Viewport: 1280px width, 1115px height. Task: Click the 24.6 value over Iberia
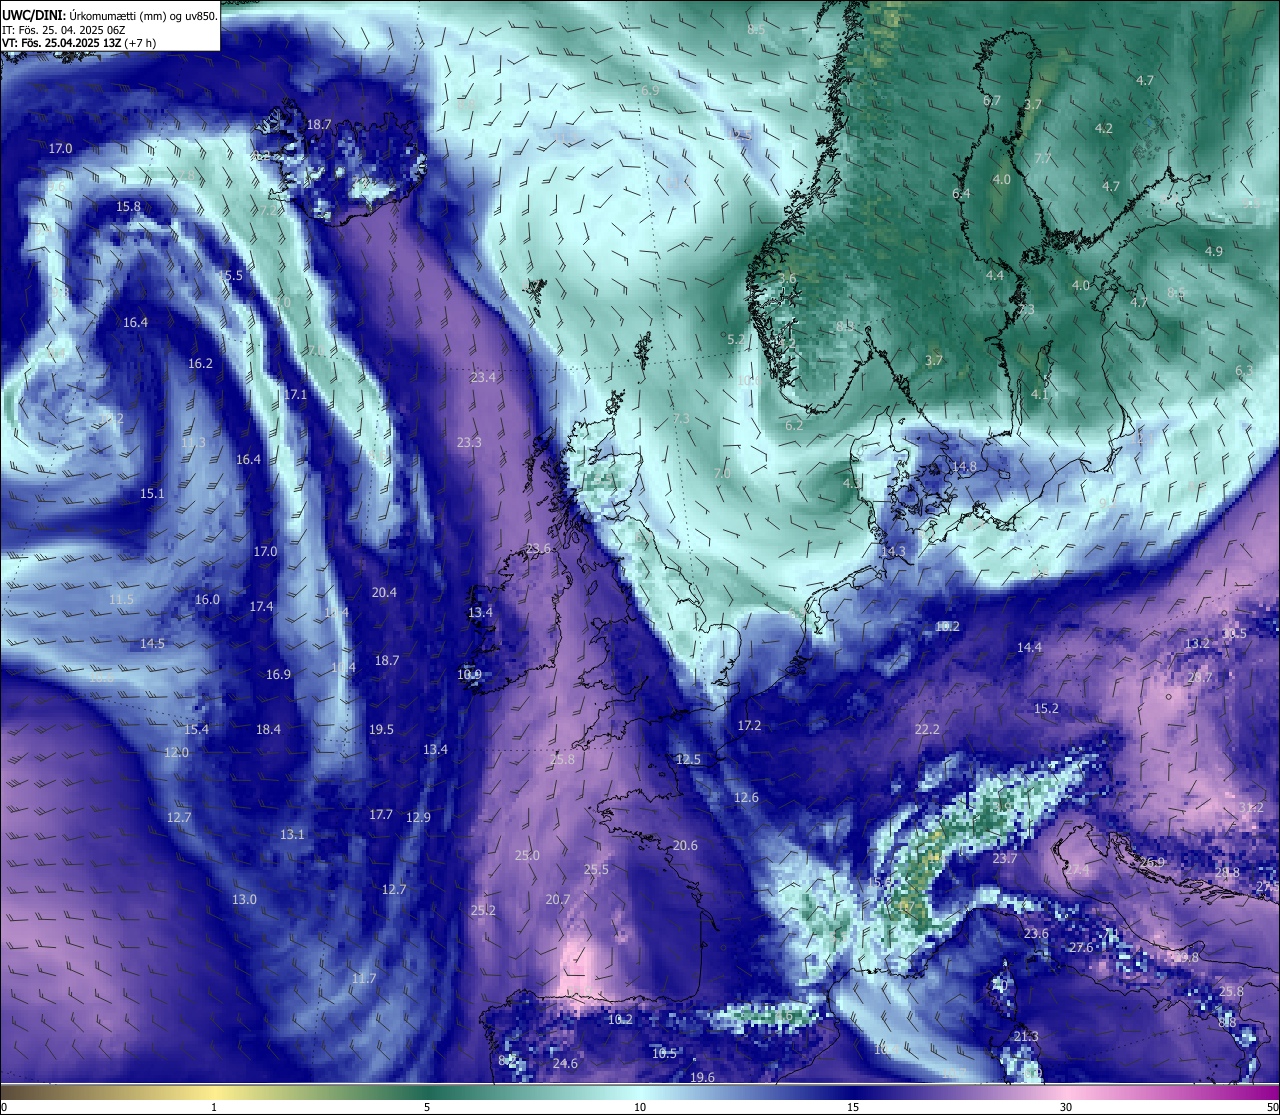coord(565,1063)
